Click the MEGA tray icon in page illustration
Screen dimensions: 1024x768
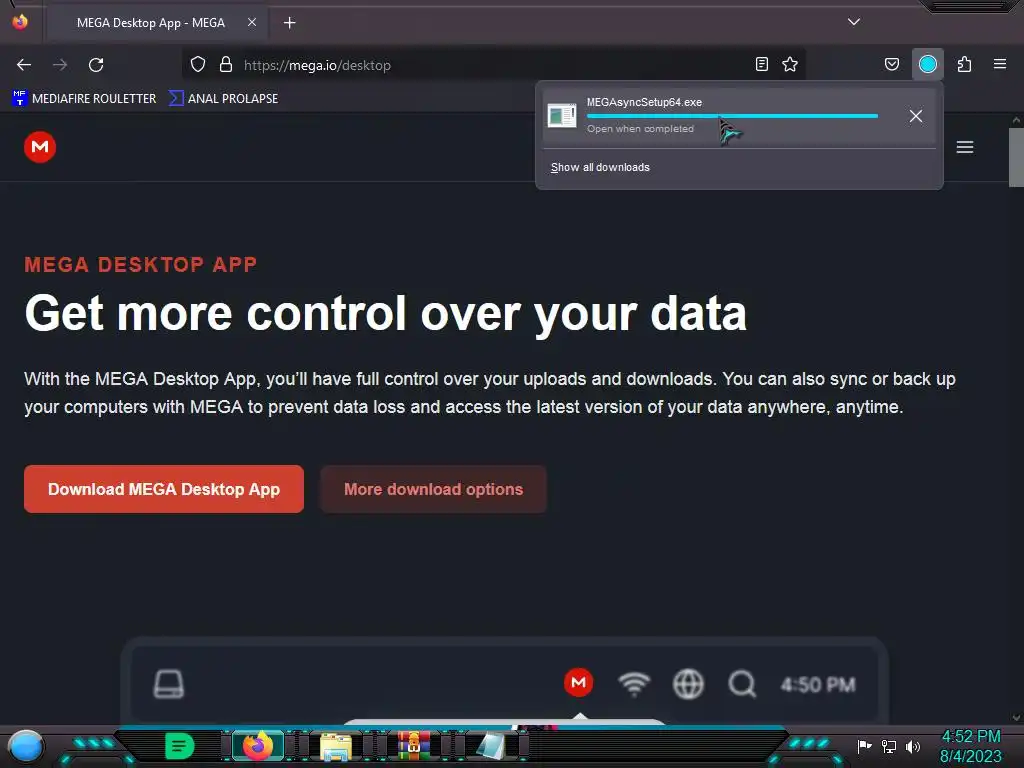(578, 683)
